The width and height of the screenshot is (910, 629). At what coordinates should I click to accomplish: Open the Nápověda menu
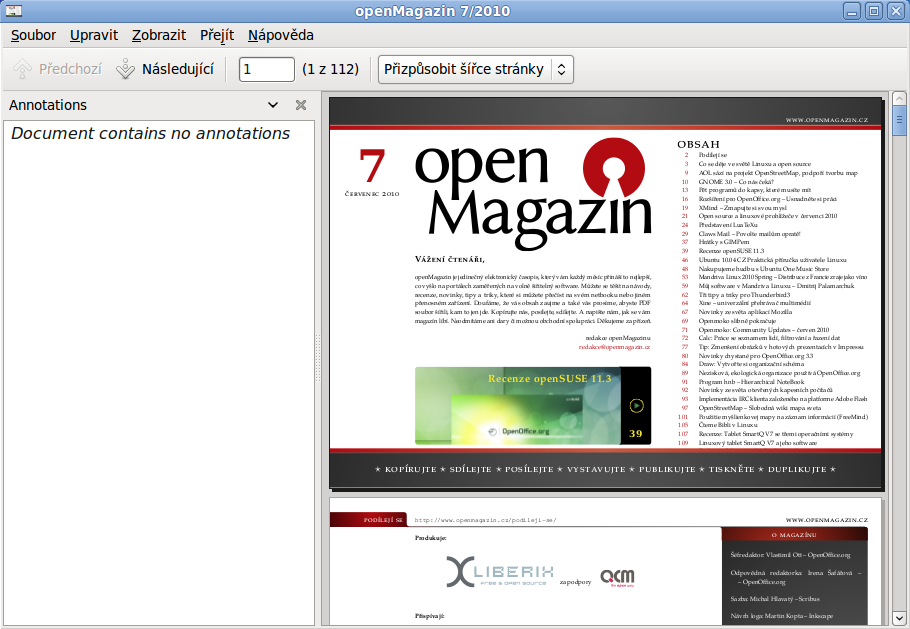281,35
